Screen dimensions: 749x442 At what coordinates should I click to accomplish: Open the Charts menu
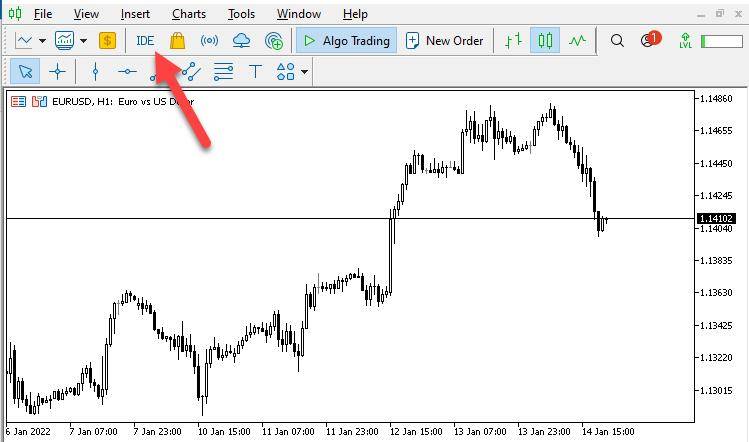(x=189, y=14)
